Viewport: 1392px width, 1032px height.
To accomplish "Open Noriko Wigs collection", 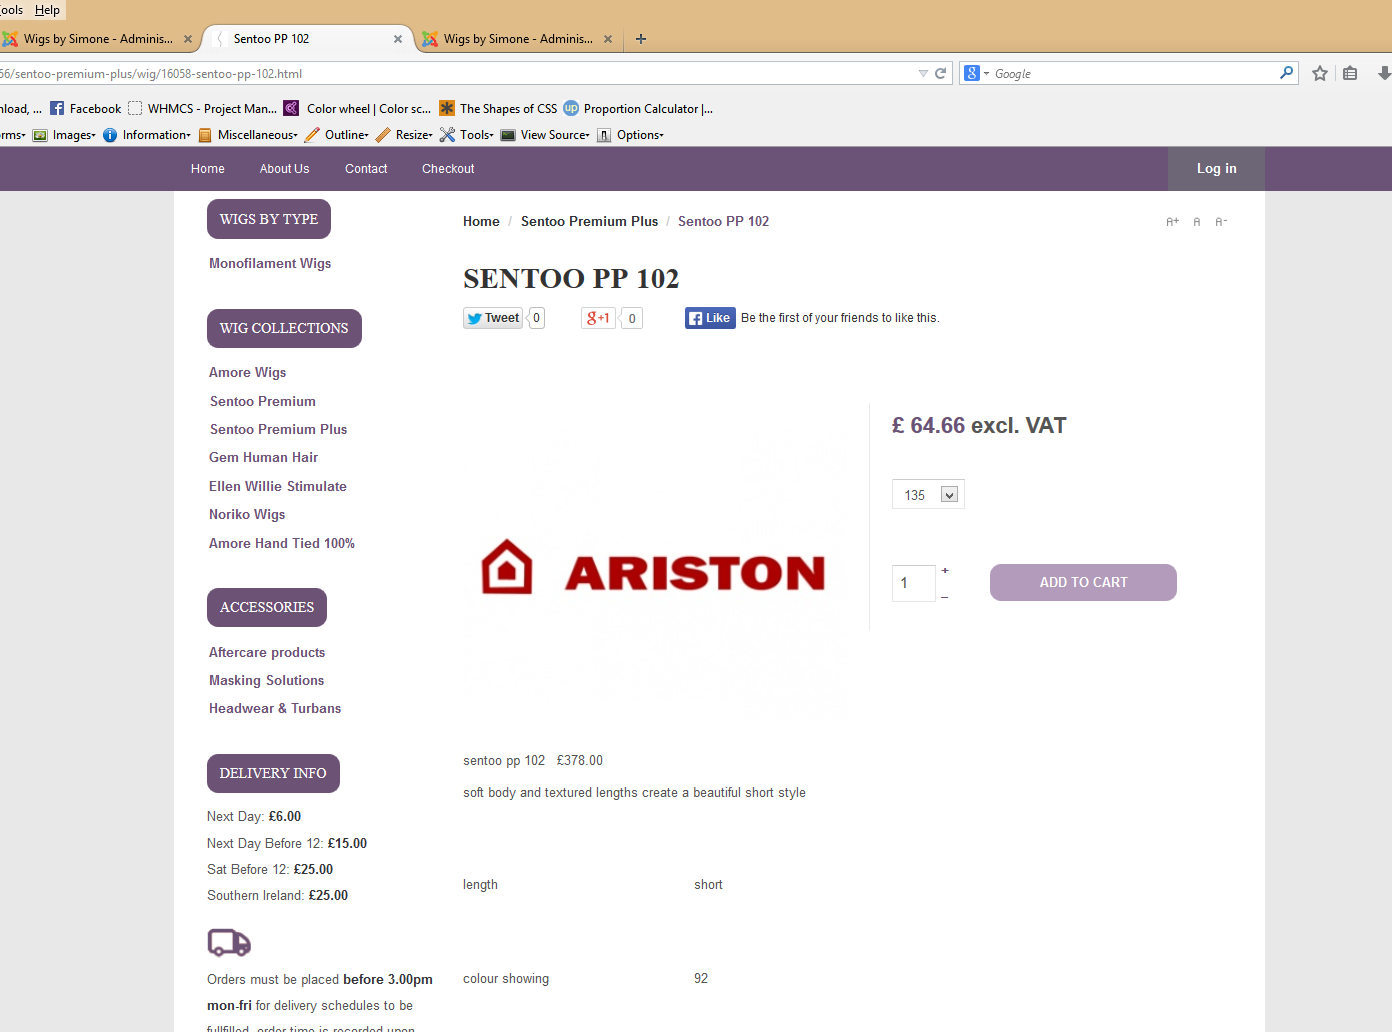I will point(247,514).
